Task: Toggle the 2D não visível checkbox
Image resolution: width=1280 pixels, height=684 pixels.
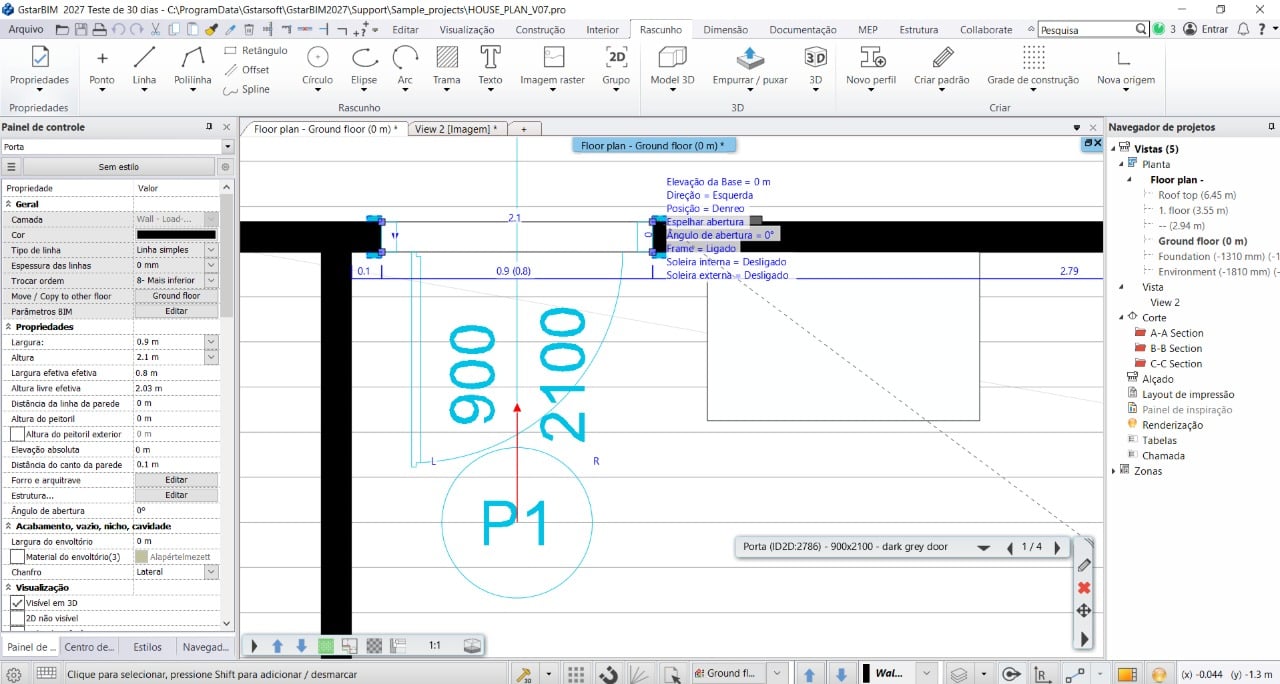Action: coord(18,619)
